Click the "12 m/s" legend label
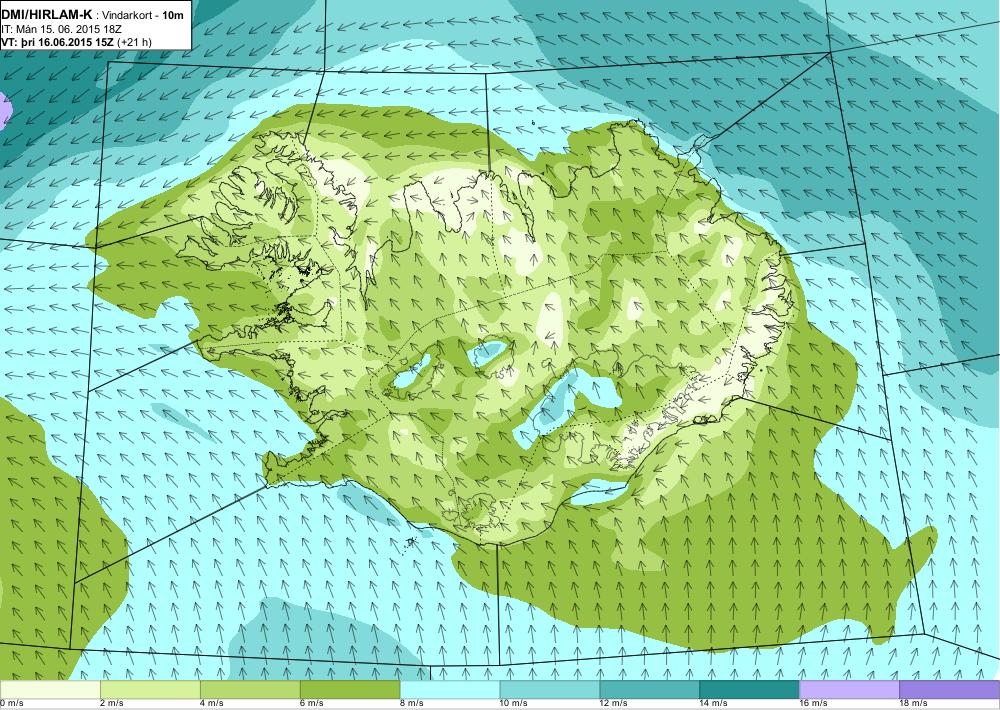1000x710 pixels. 614,704
